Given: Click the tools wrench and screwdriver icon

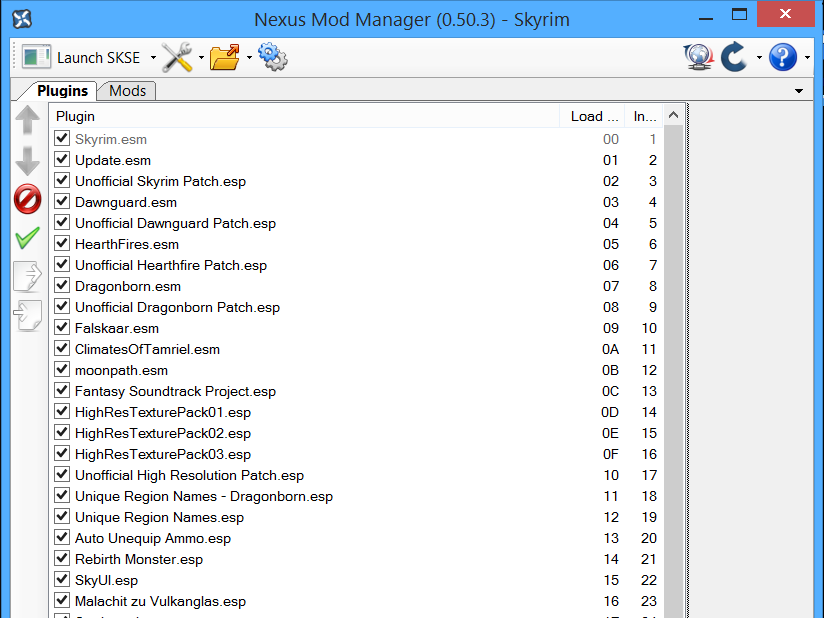Looking at the screenshot, I should [x=177, y=58].
